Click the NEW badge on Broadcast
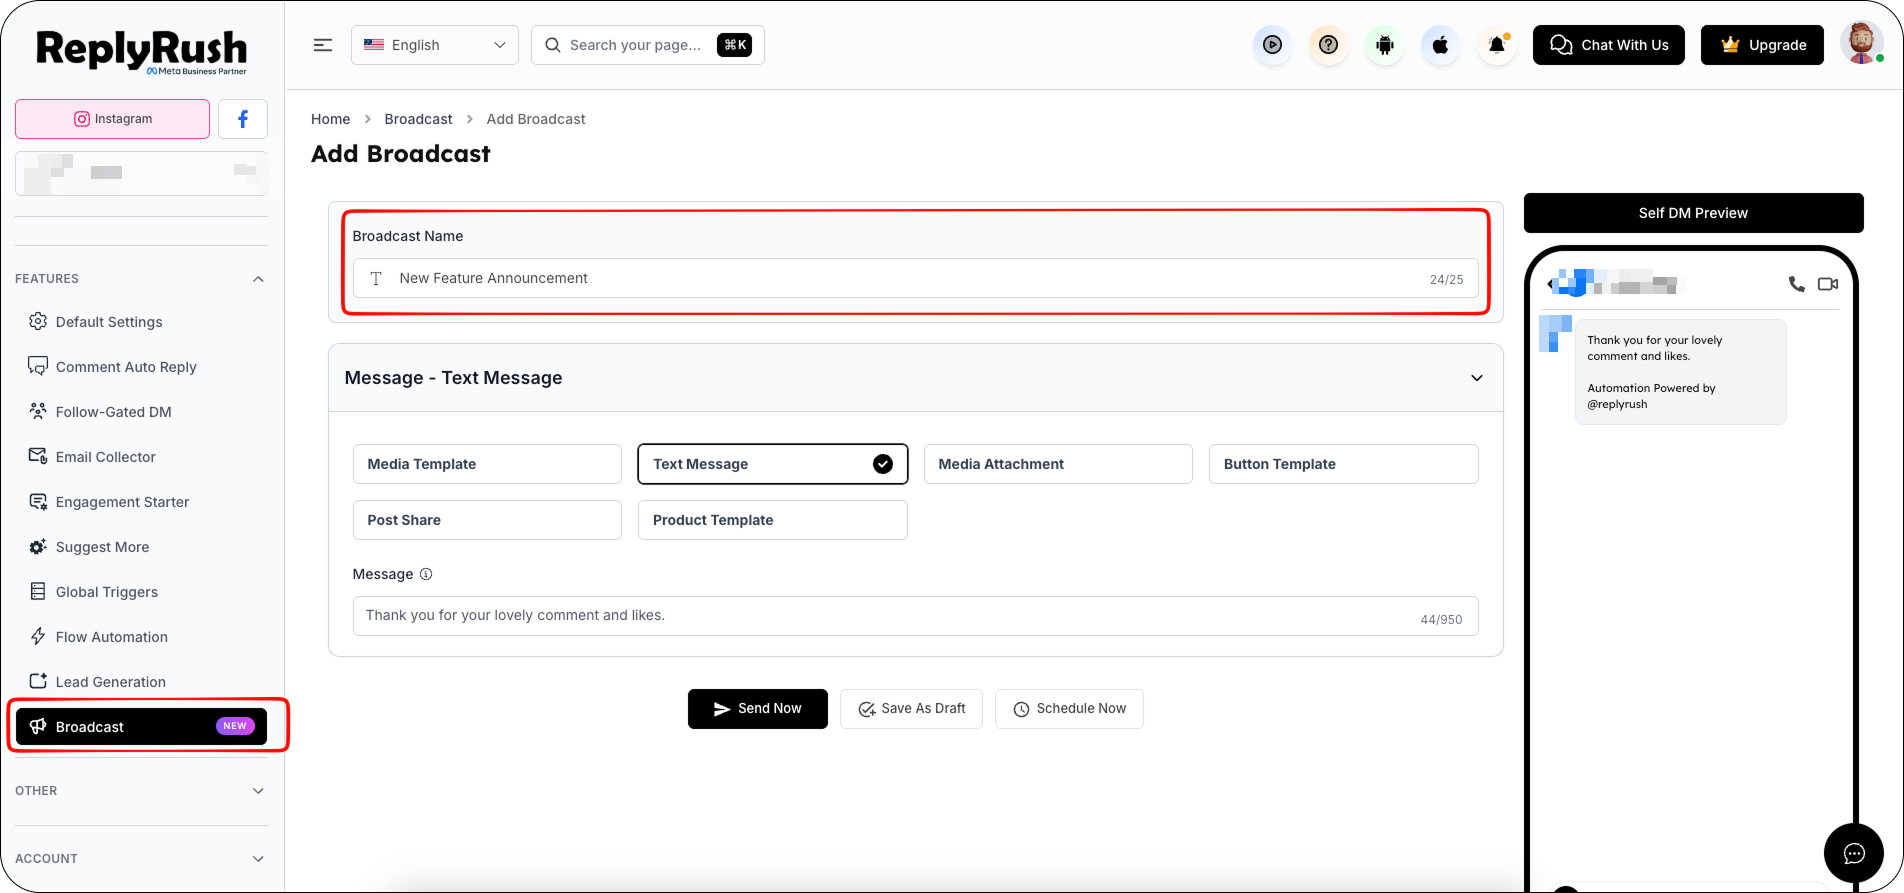The height and width of the screenshot is (893, 1904). [235, 726]
